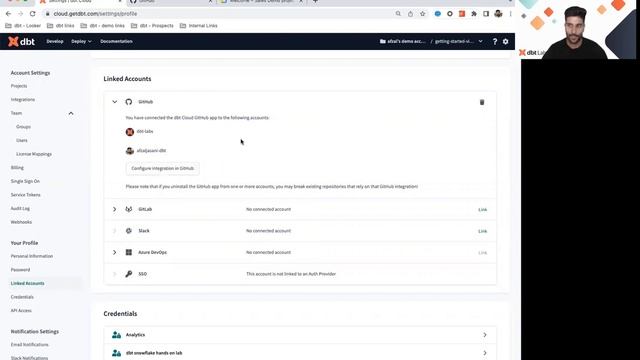Bookmark page with the star icon
Image resolution: width=640 pixels, height=360 pixels.
pyautogui.click(x=422, y=13)
